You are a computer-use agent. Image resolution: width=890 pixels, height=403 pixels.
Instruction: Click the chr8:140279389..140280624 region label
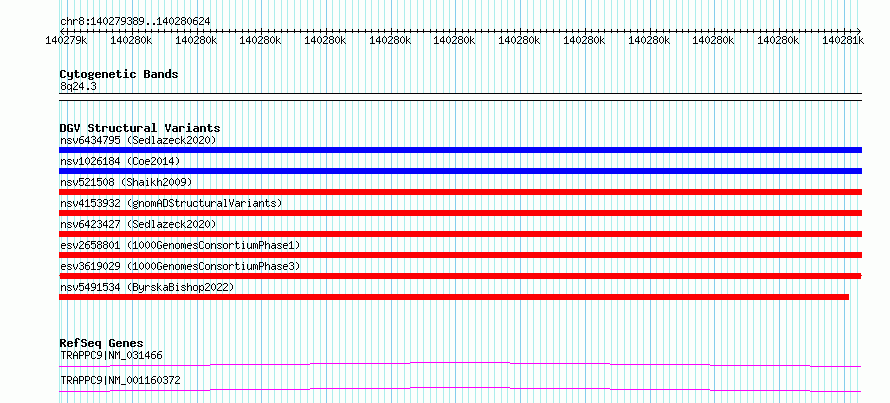[x=135, y=21]
